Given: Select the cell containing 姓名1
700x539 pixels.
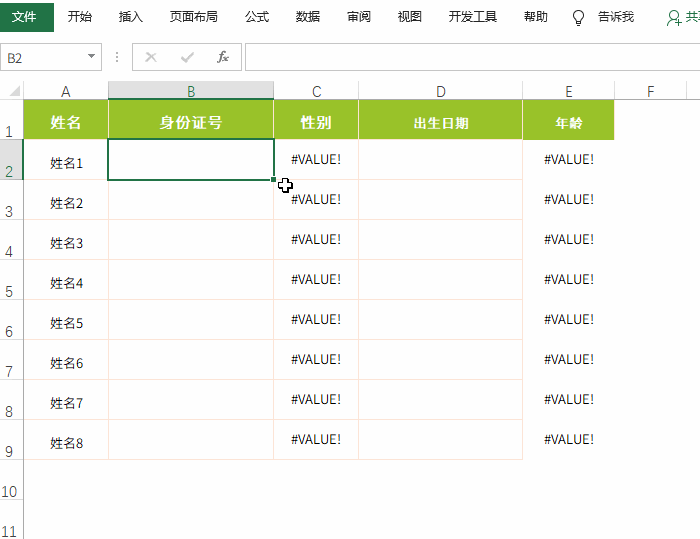Looking at the screenshot, I should (x=66, y=160).
